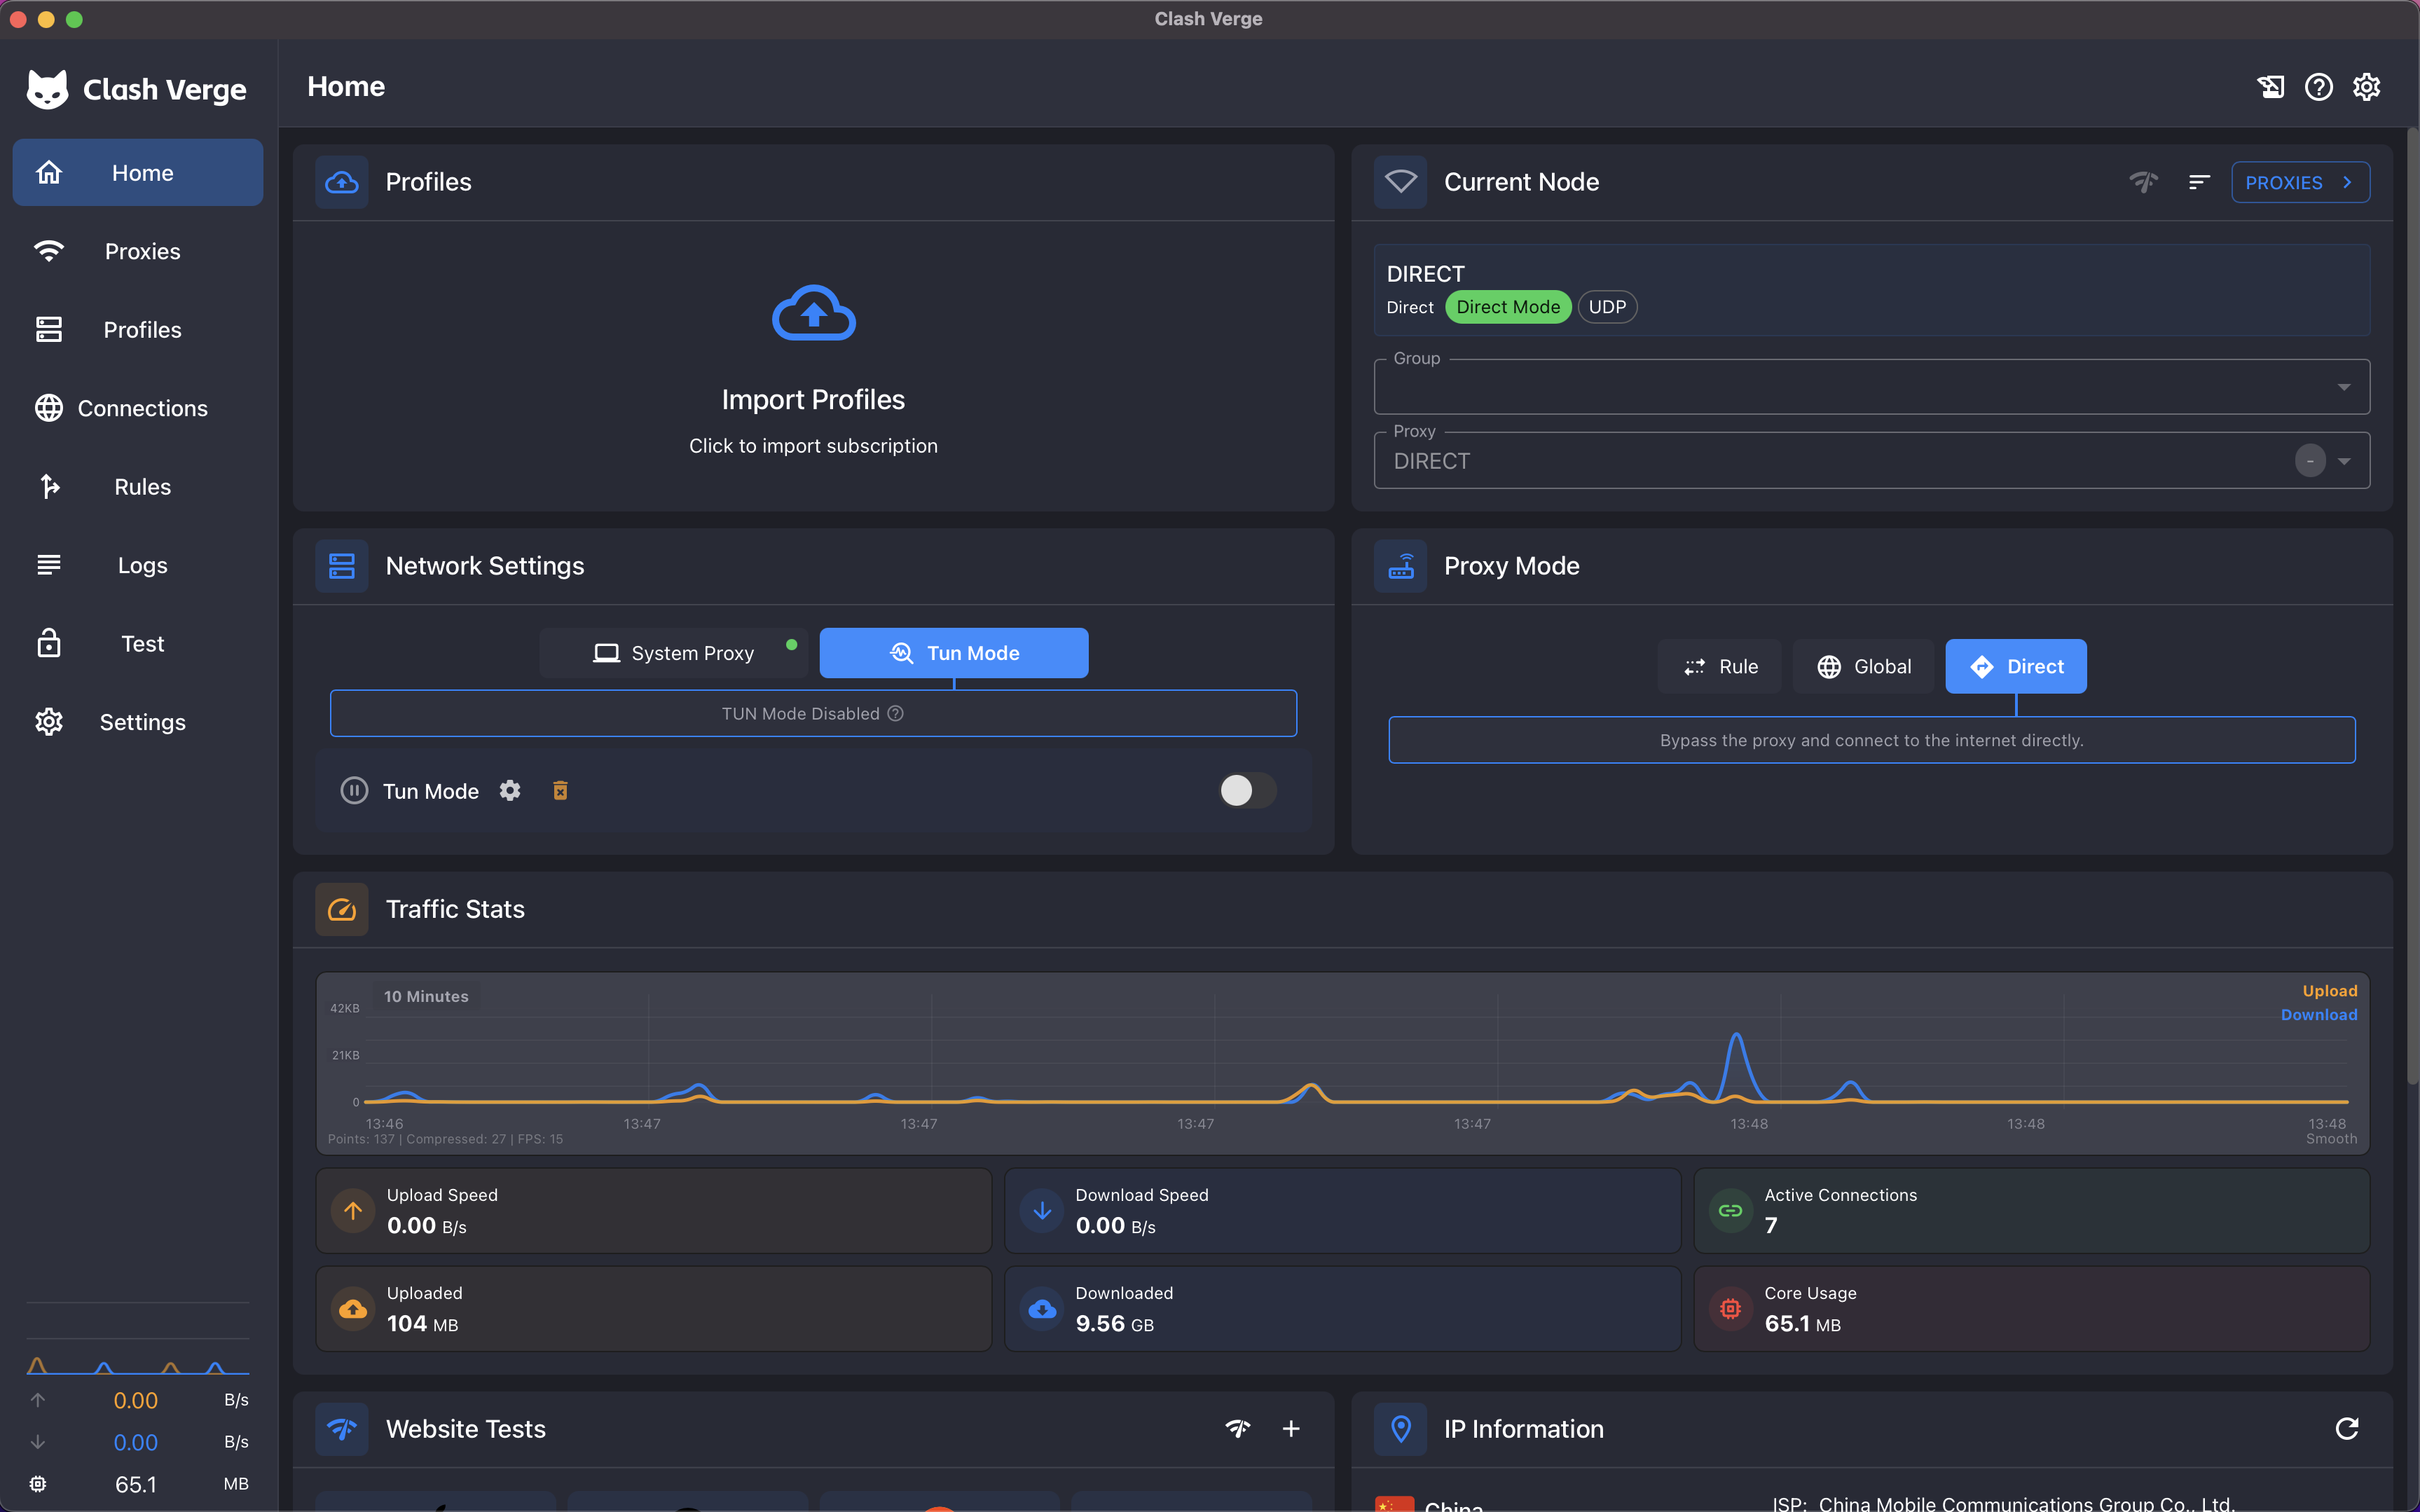Refresh IP Information

[2347, 1428]
